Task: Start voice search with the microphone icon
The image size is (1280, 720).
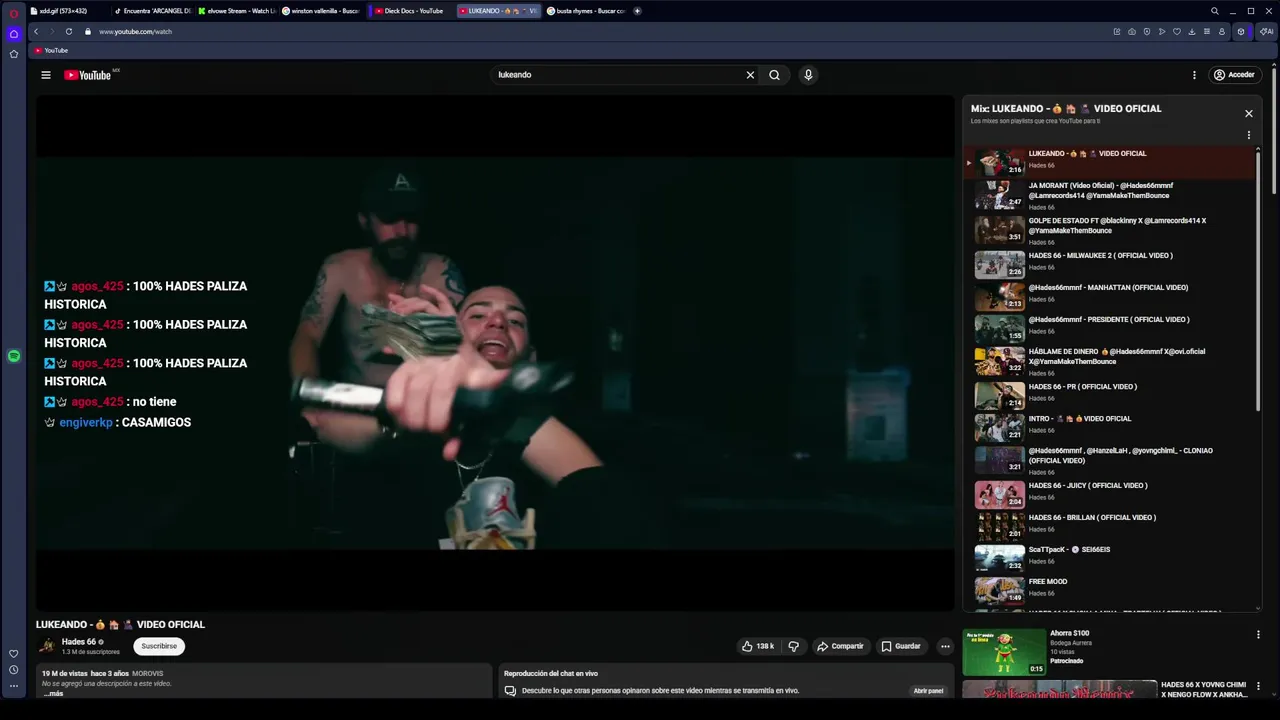Action: [x=808, y=75]
